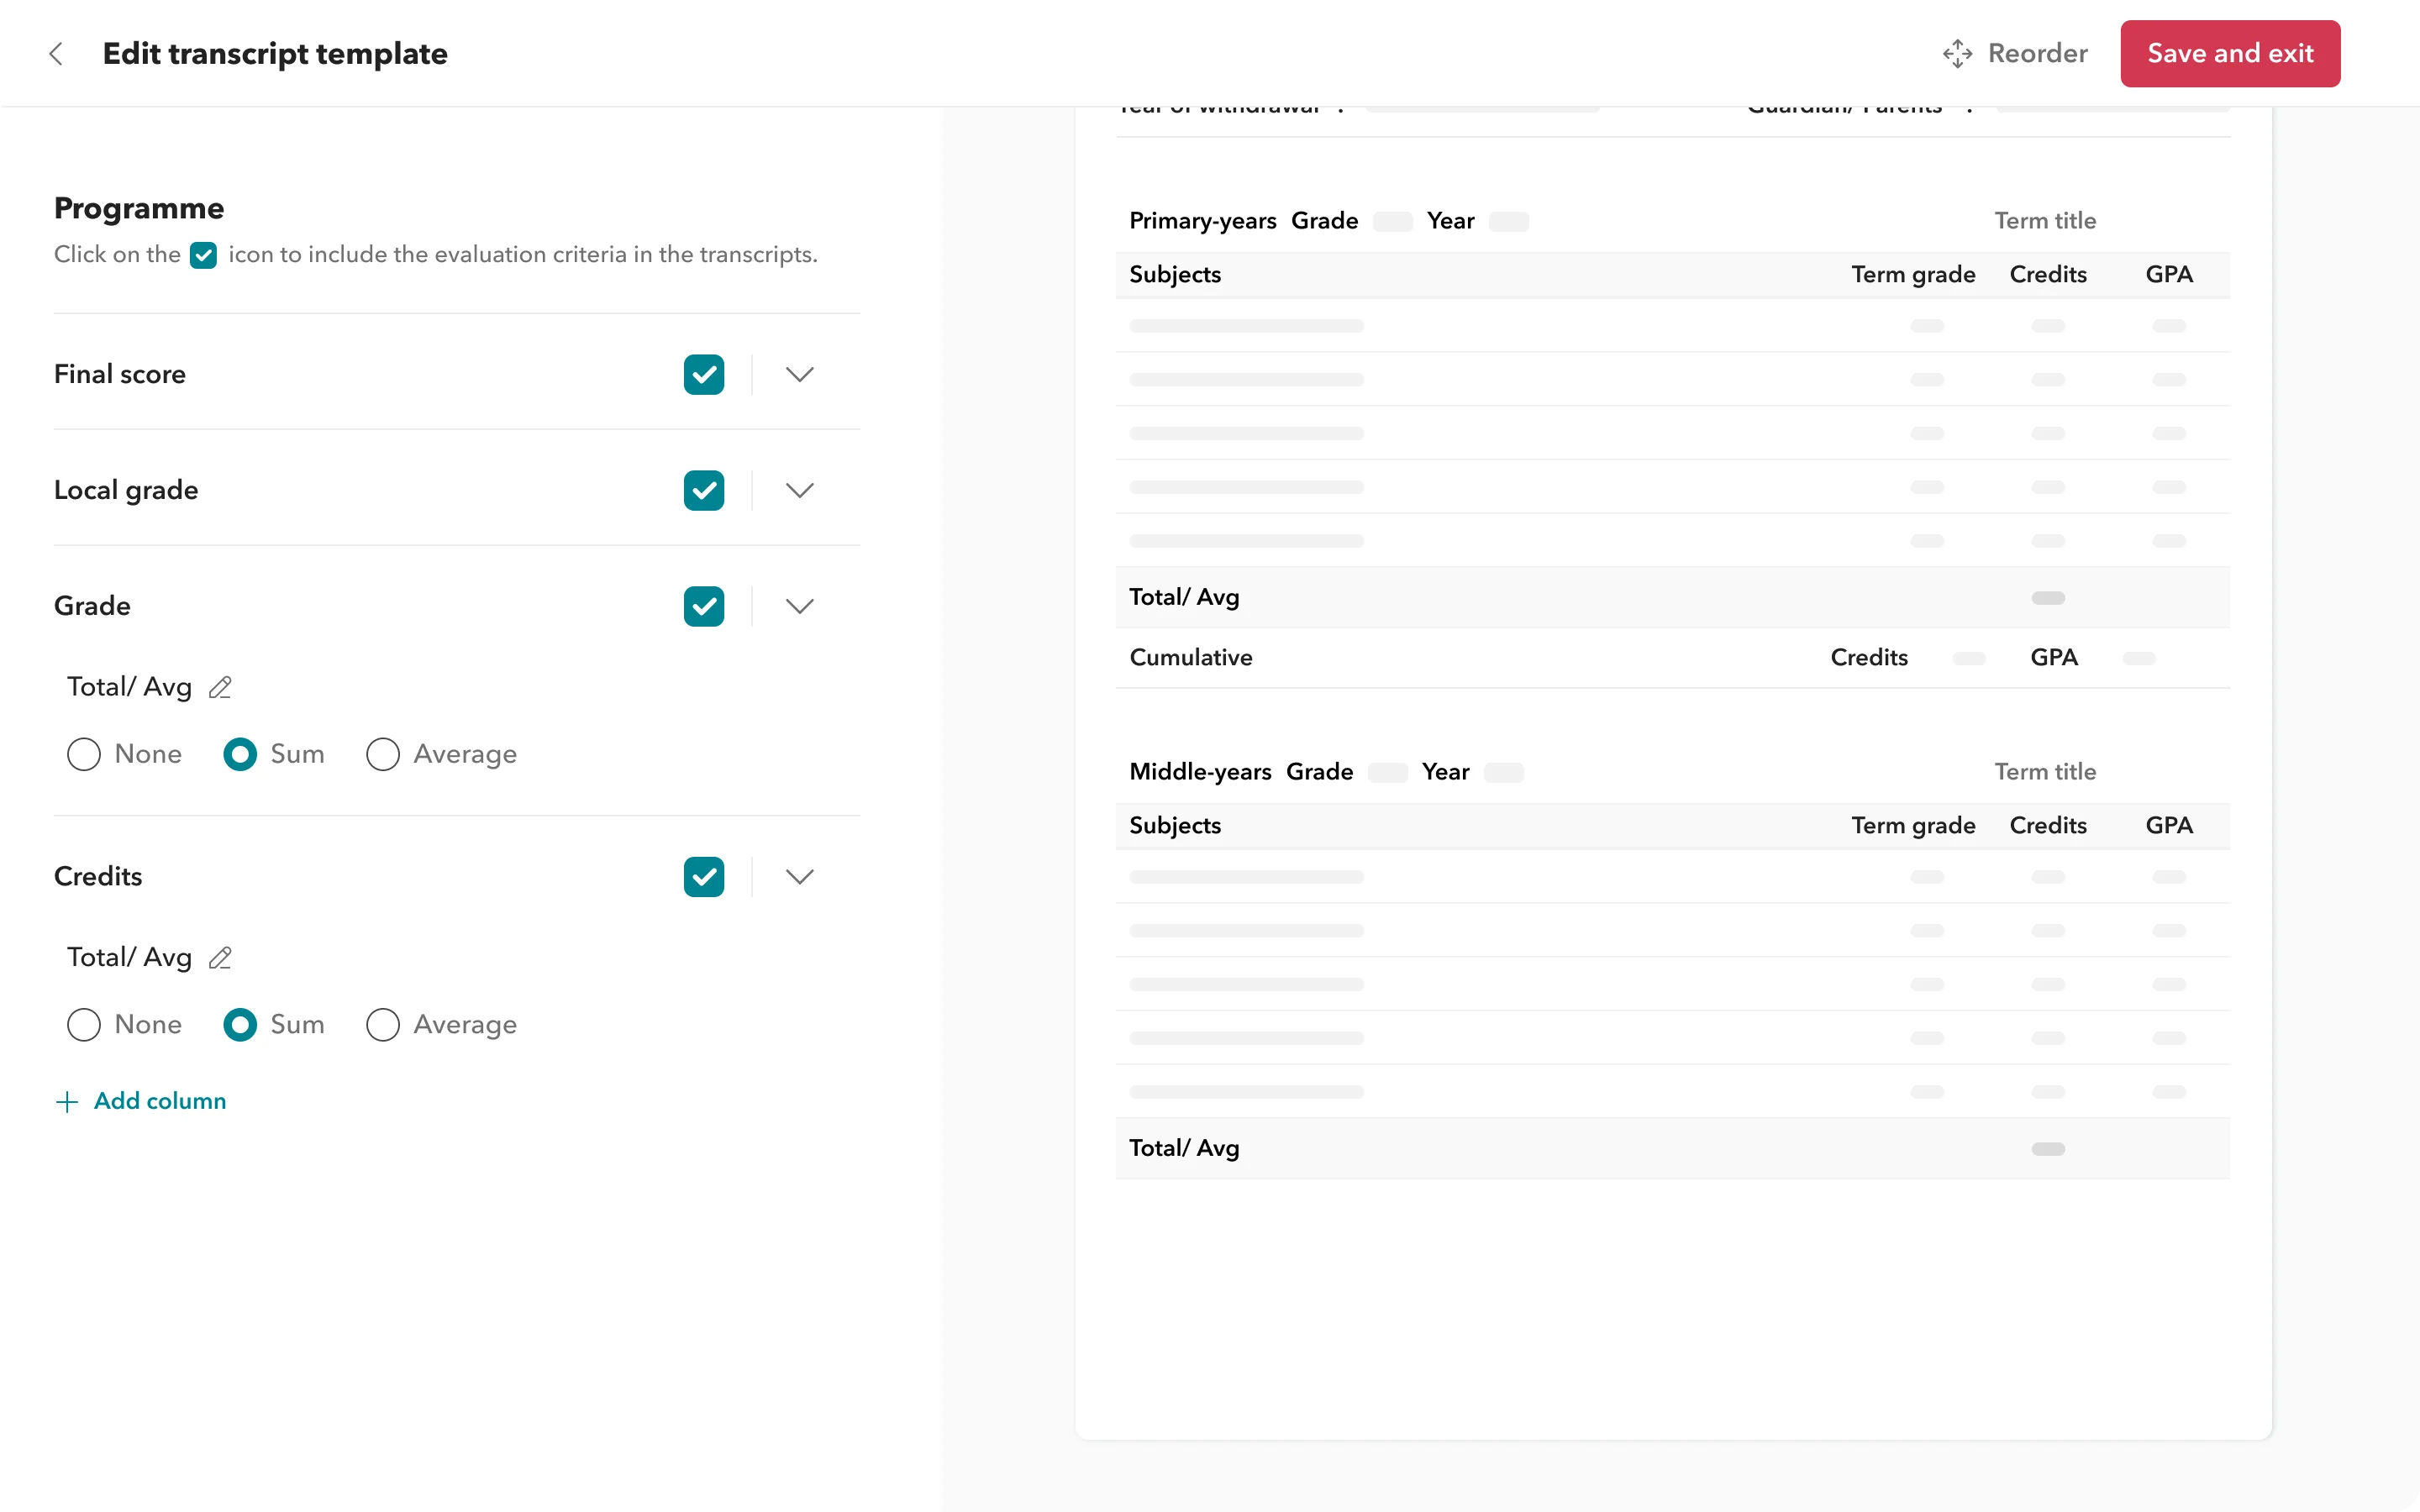The height and width of the screenshot is (1512, 2420).
Task: Disable the Local grade checkbox
Action: pos(704,490)
